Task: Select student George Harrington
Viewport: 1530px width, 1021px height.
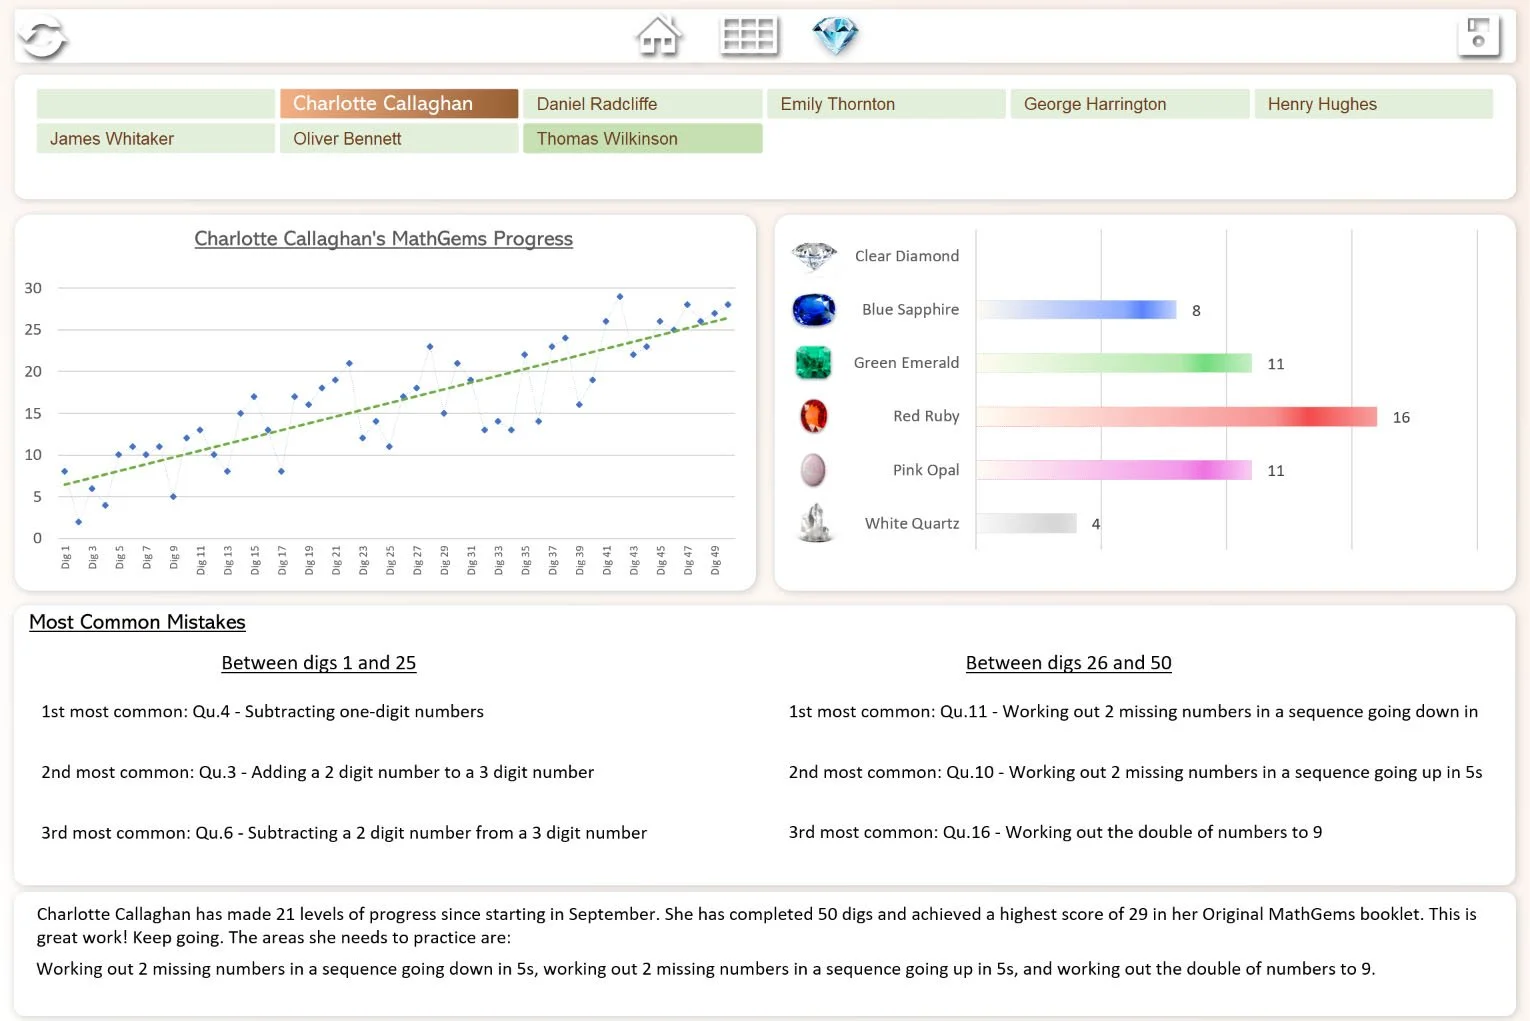Action: tap(1130, 104)
